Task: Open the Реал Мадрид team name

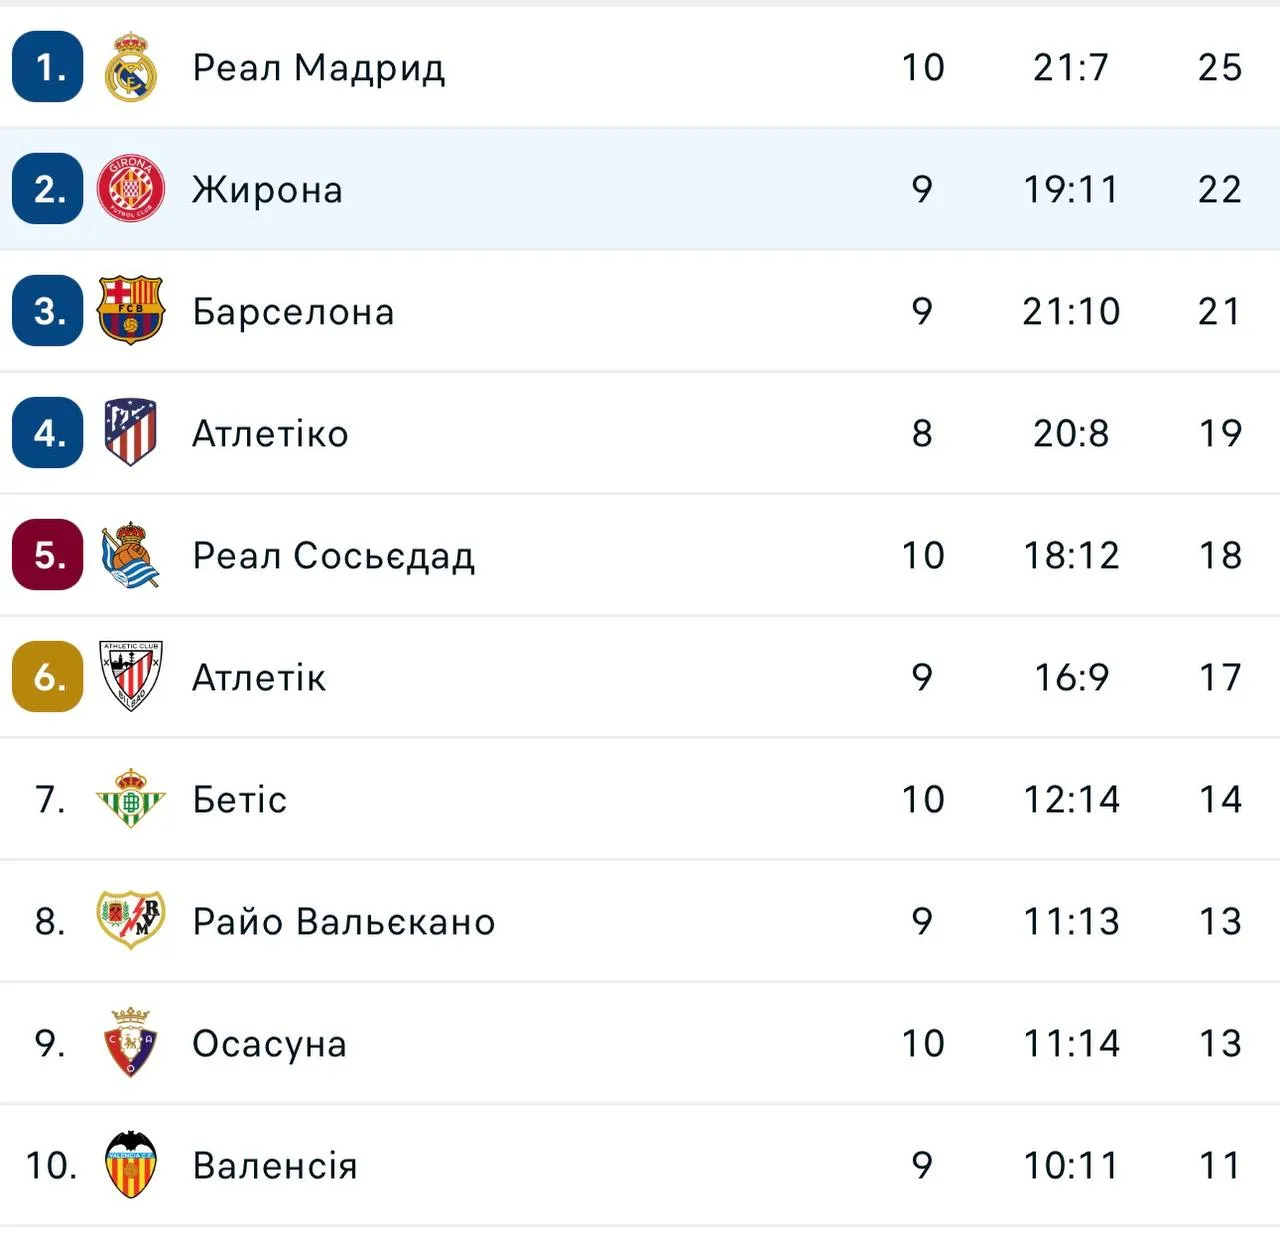Action: 318,68
